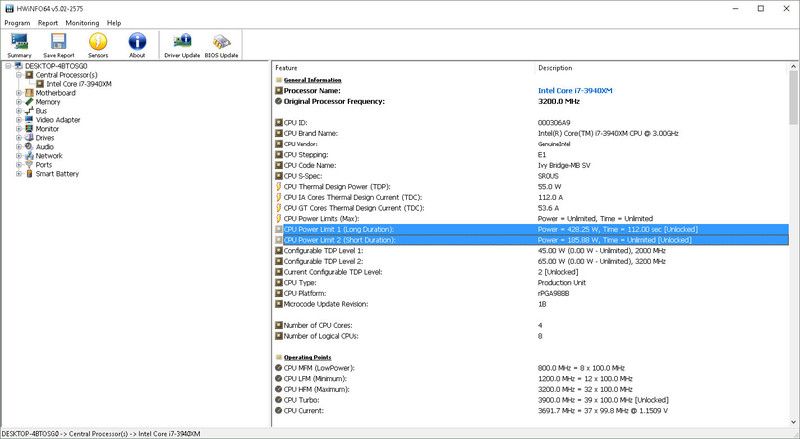Select CPU Power Limit 2 (Short Duration) row
The width and height of the screenshot is (800, 439).
point(531,240)
